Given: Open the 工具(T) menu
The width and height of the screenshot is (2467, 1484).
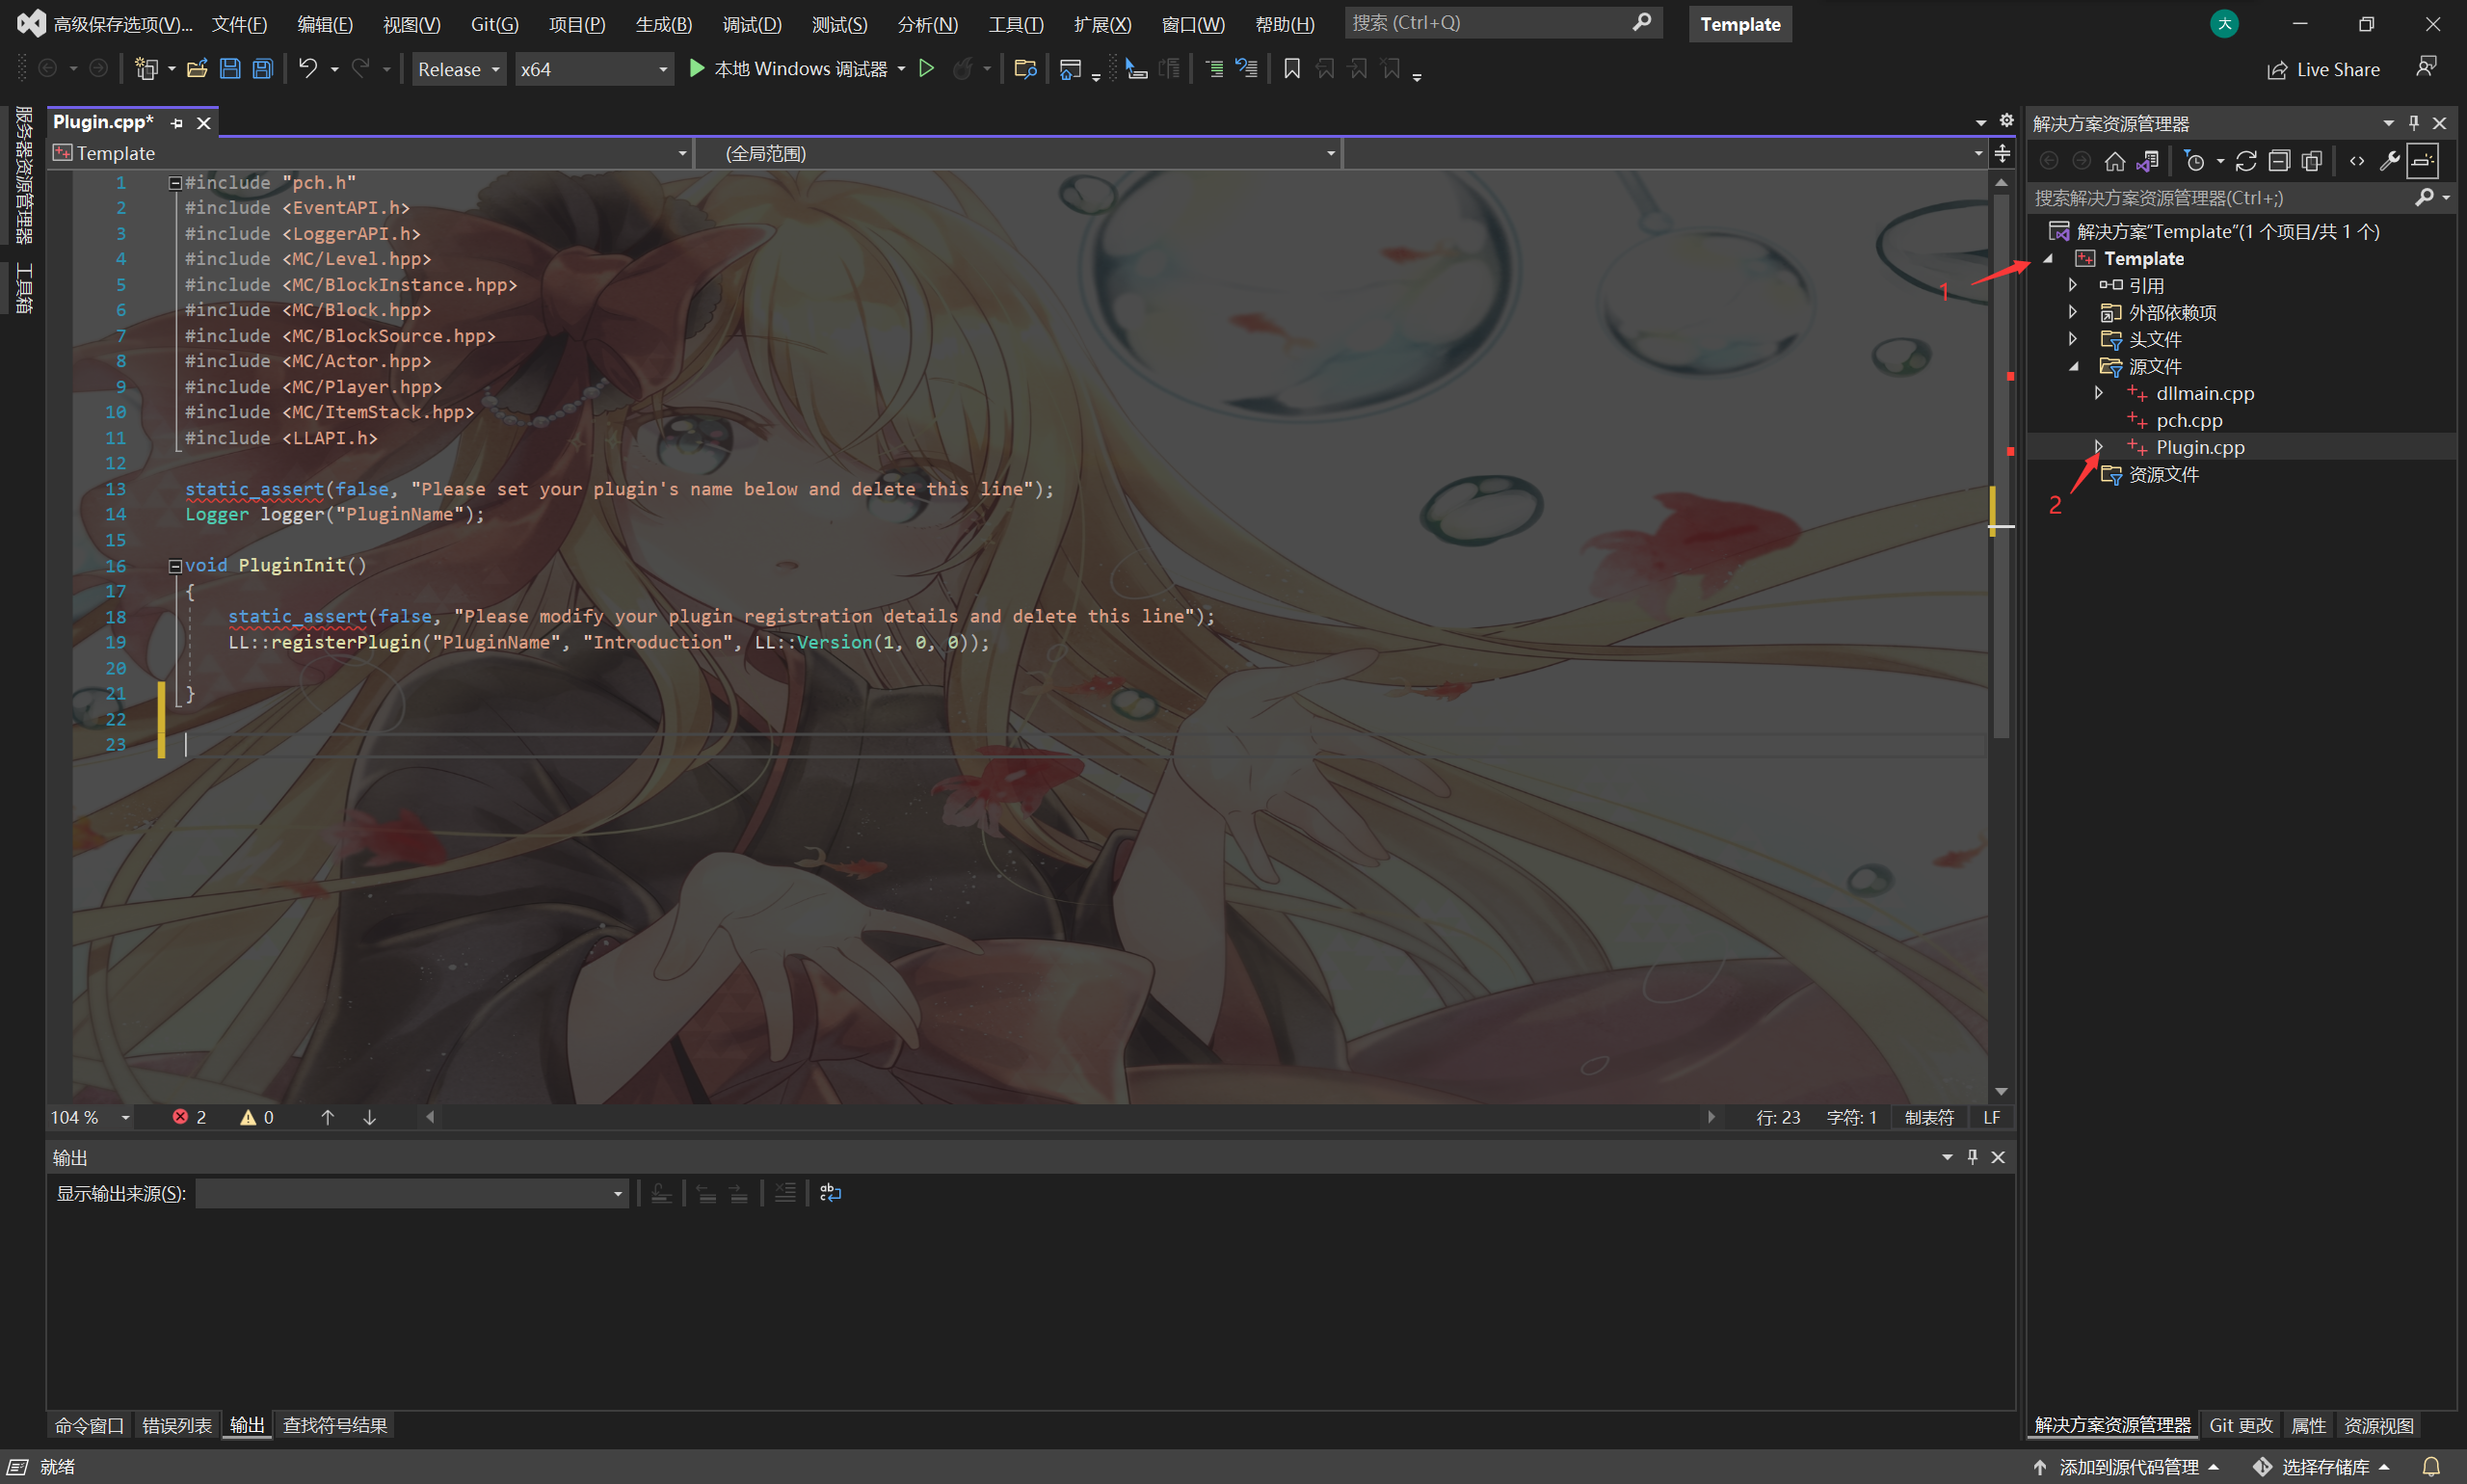Looking at the screenshot, I should coord(1016,24).
